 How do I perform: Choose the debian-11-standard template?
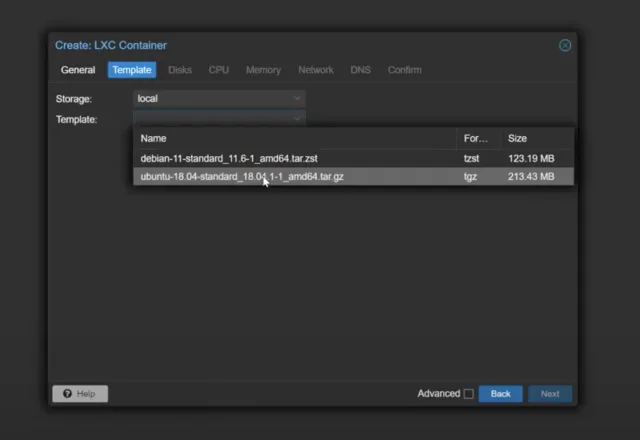tap(229, 158)
